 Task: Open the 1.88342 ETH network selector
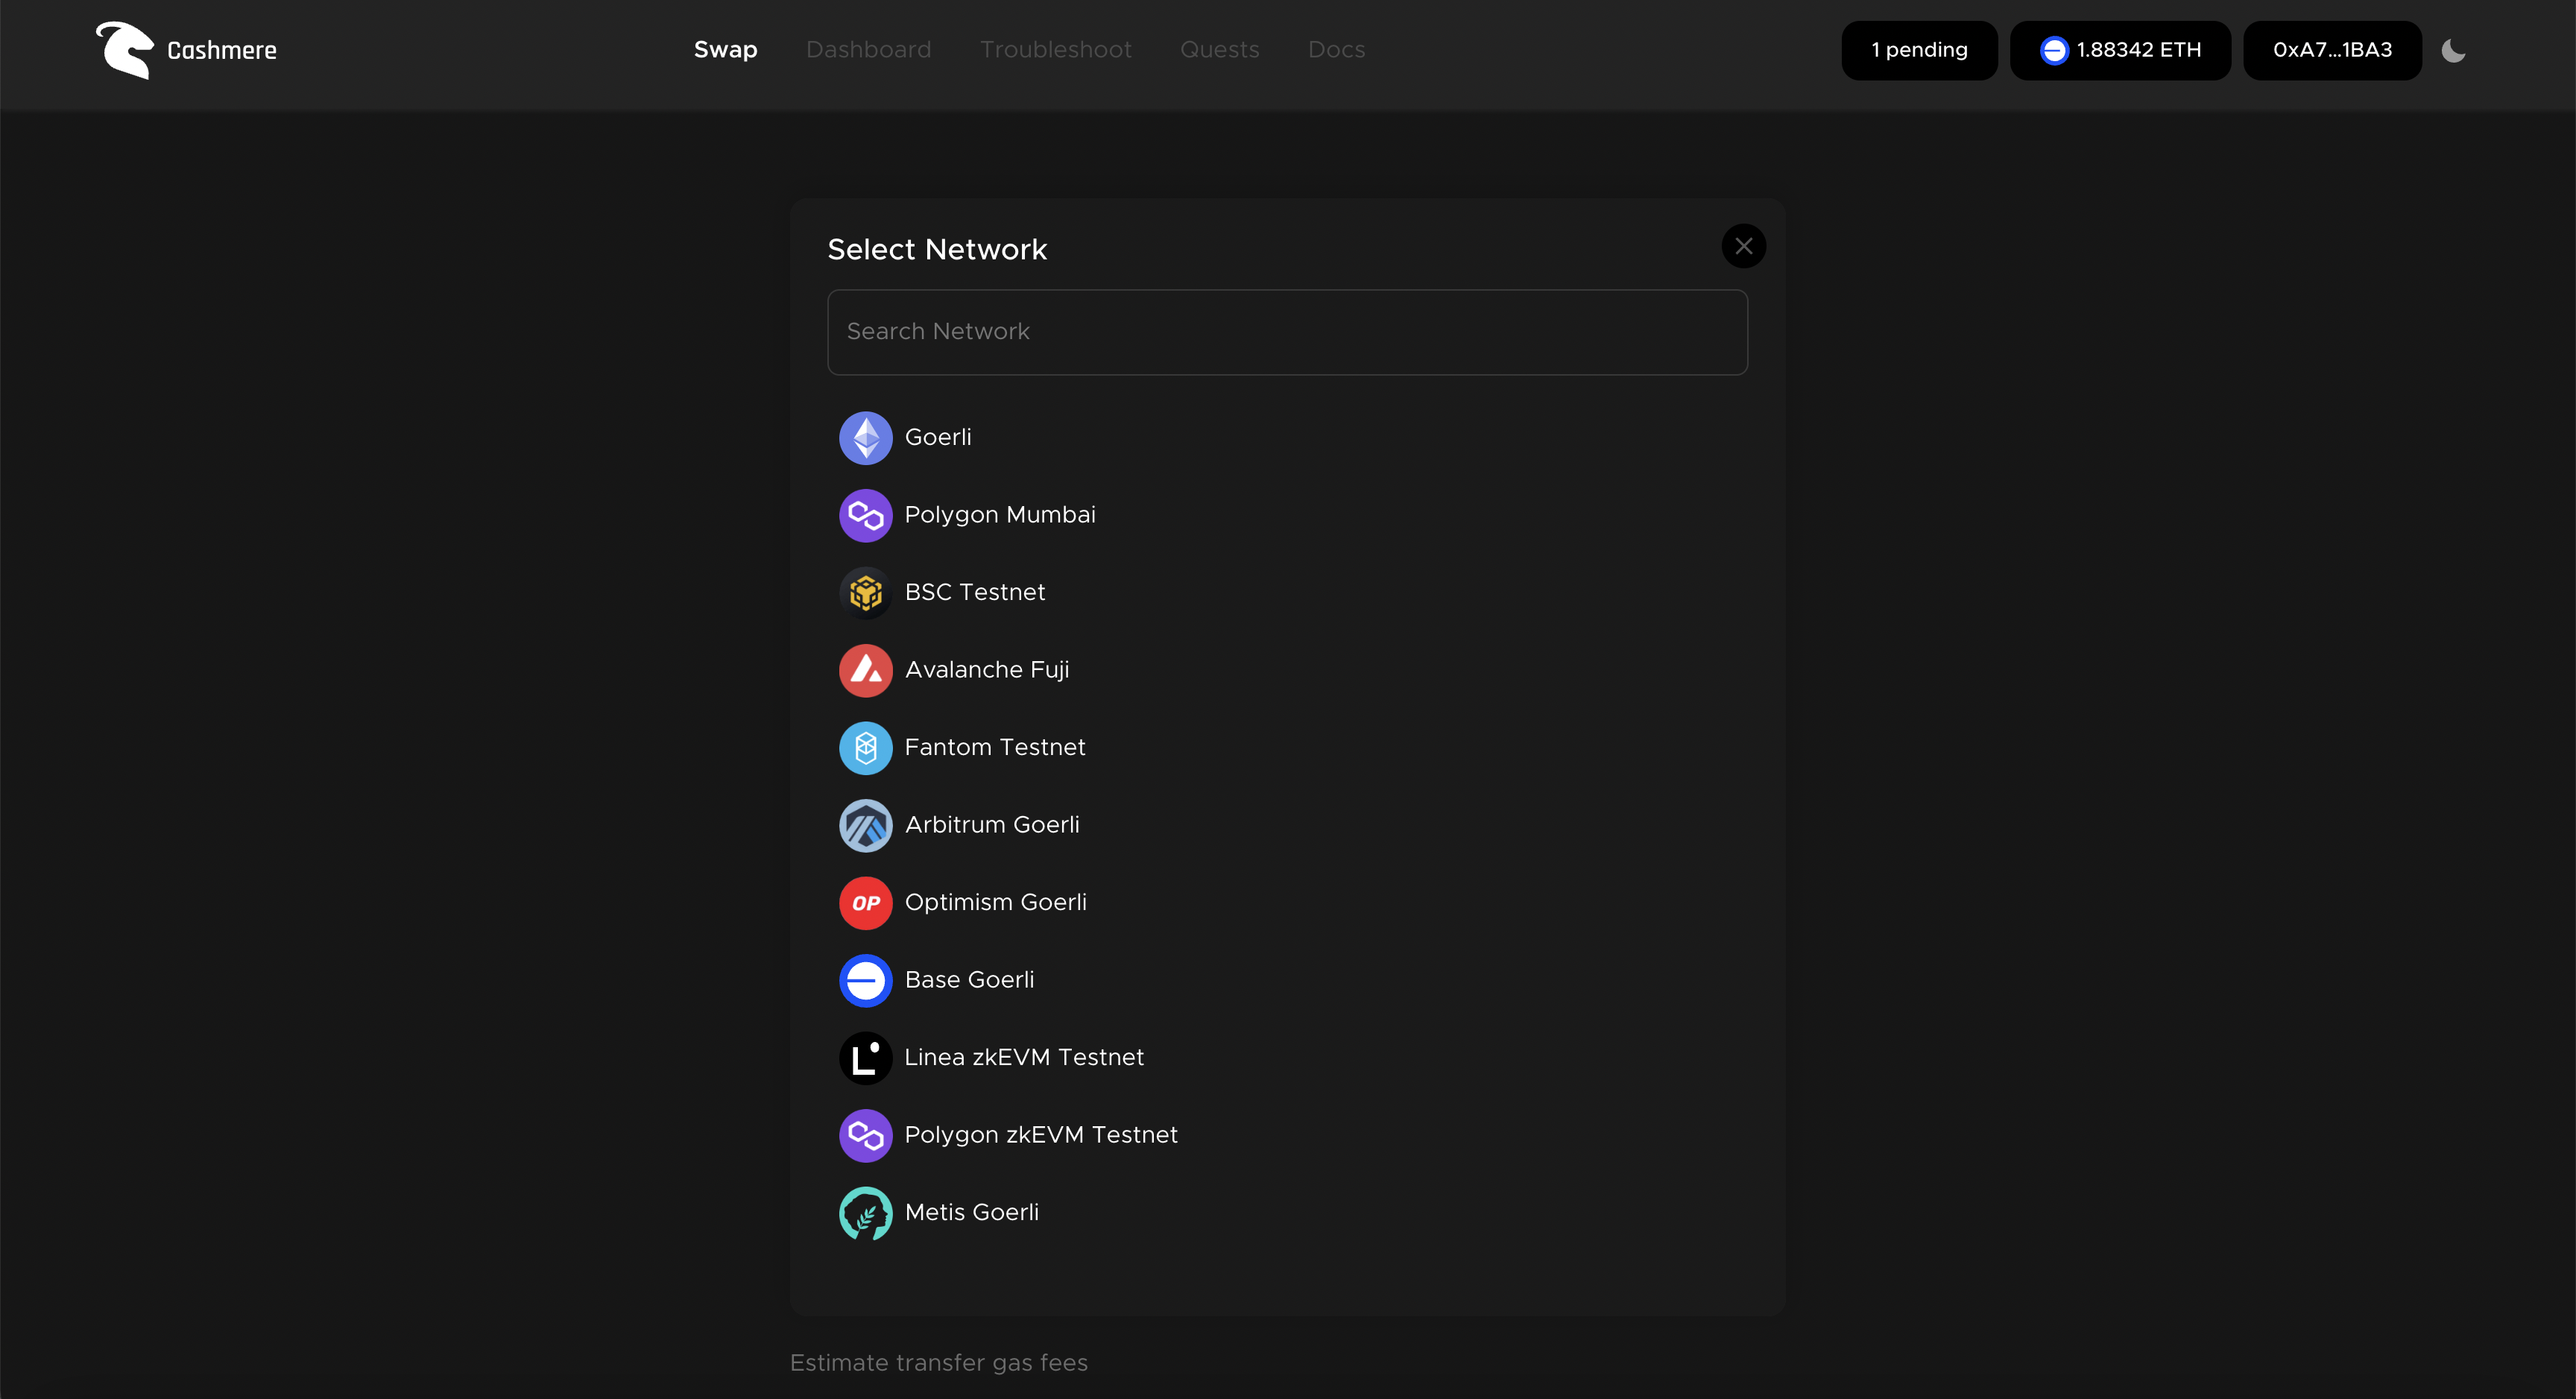[2120, 50]
